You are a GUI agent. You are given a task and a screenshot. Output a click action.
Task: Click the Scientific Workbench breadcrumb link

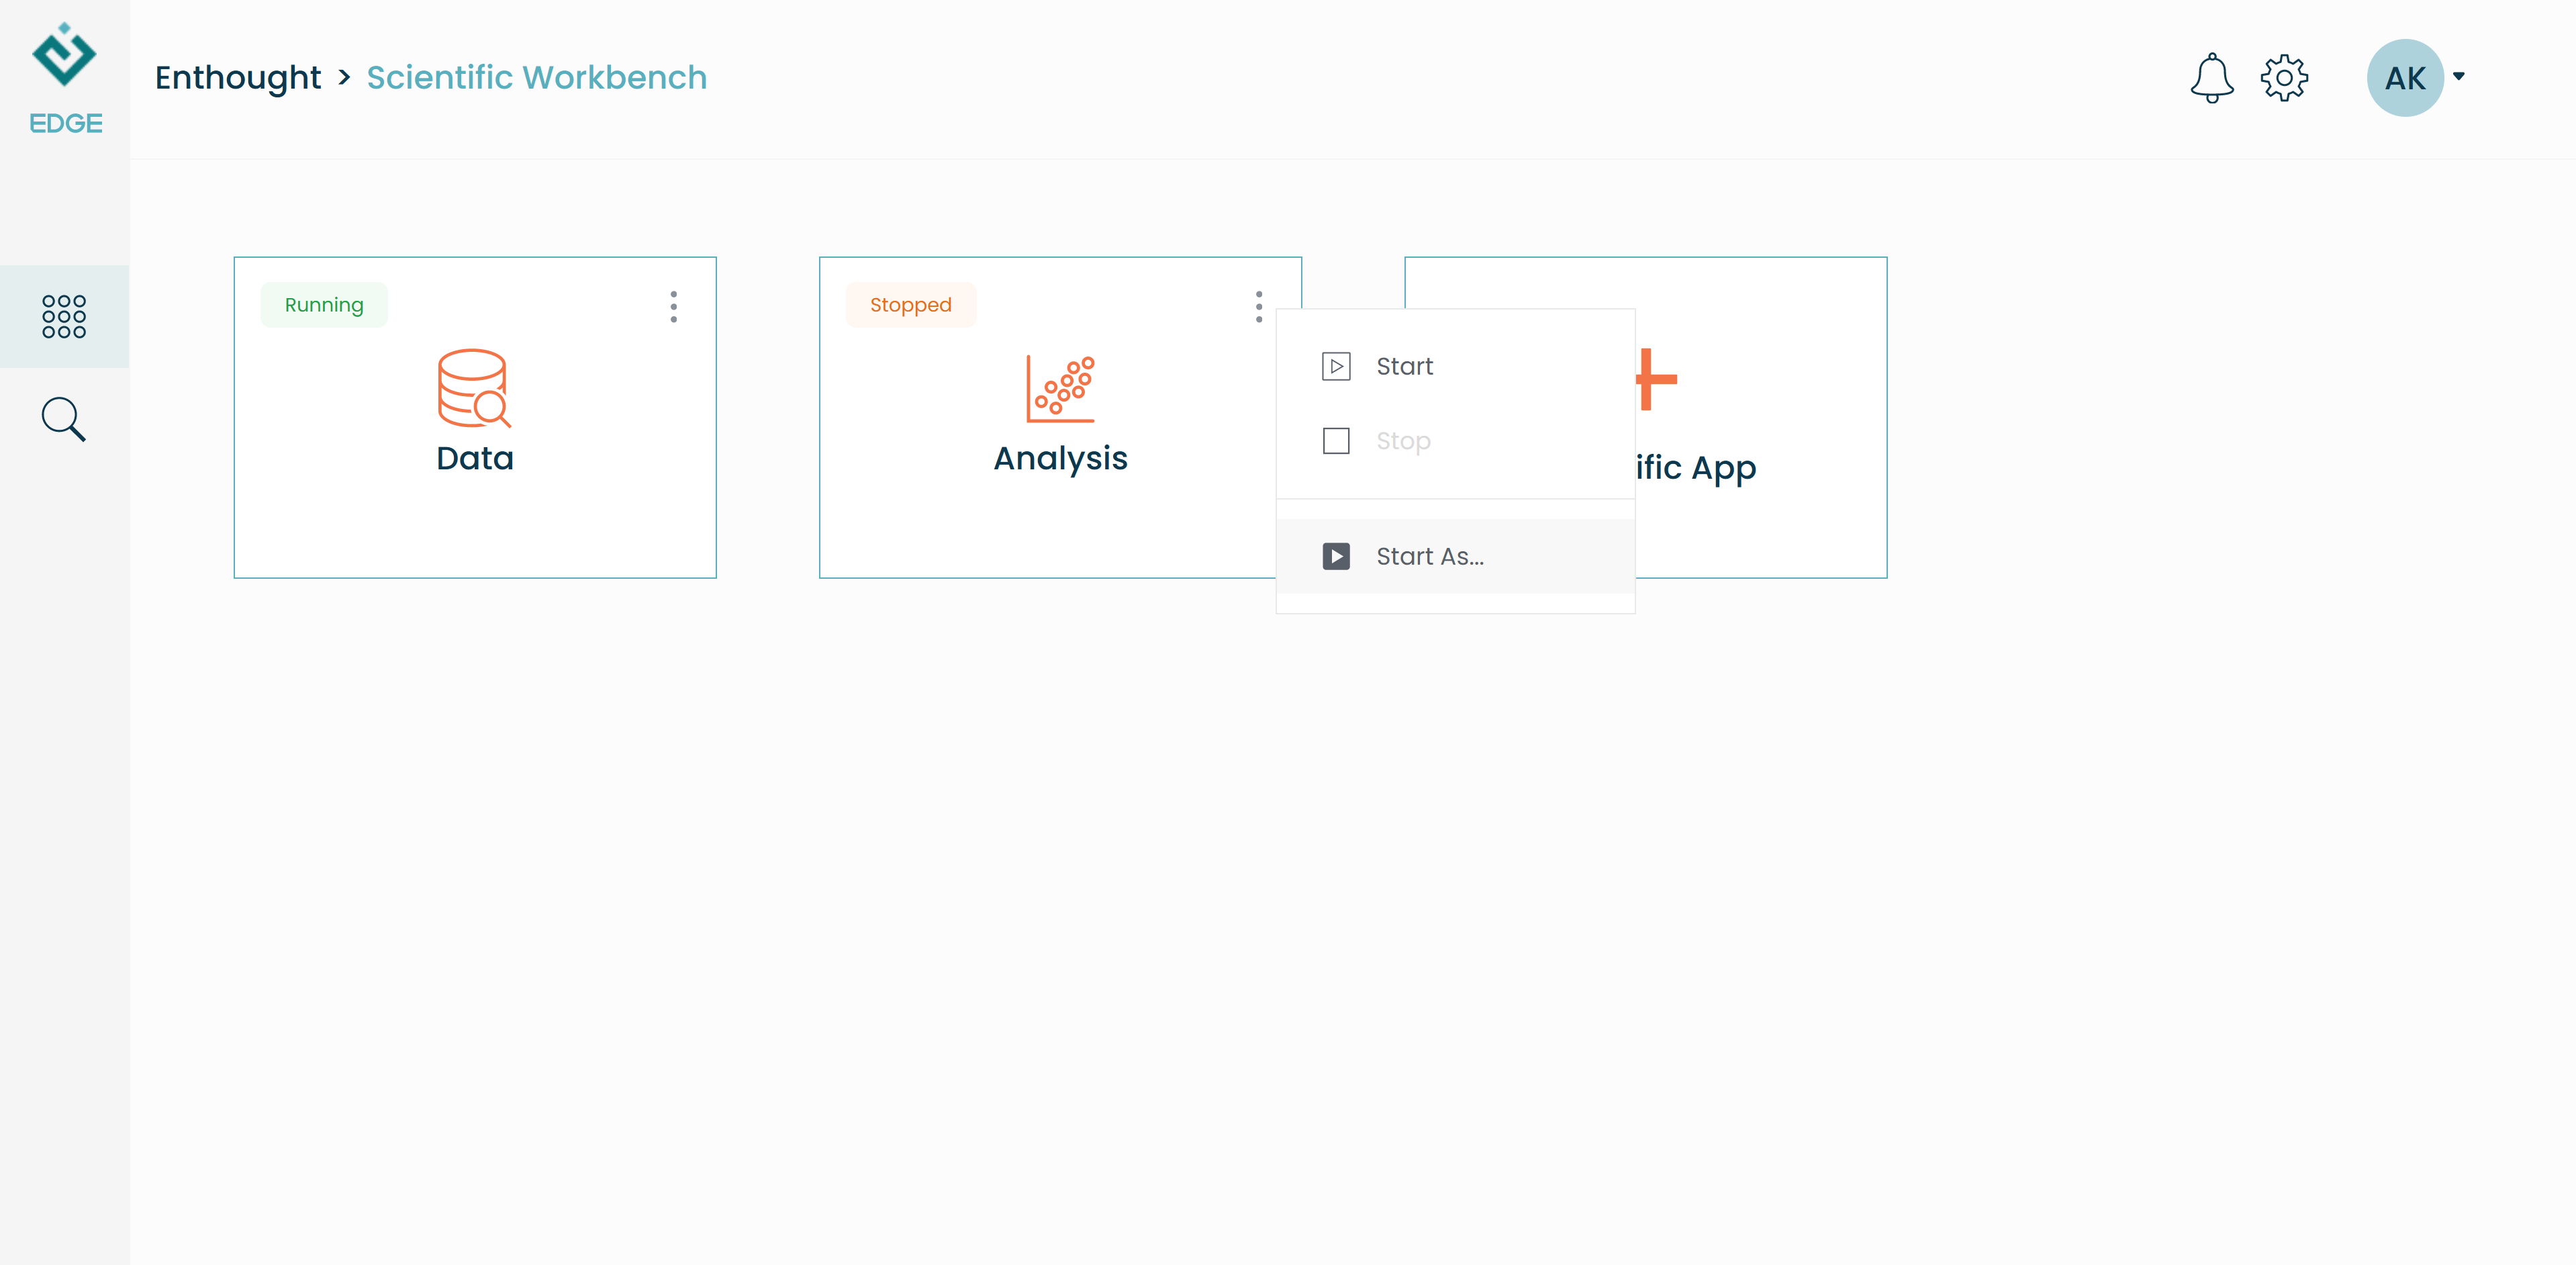coord(537,77)
